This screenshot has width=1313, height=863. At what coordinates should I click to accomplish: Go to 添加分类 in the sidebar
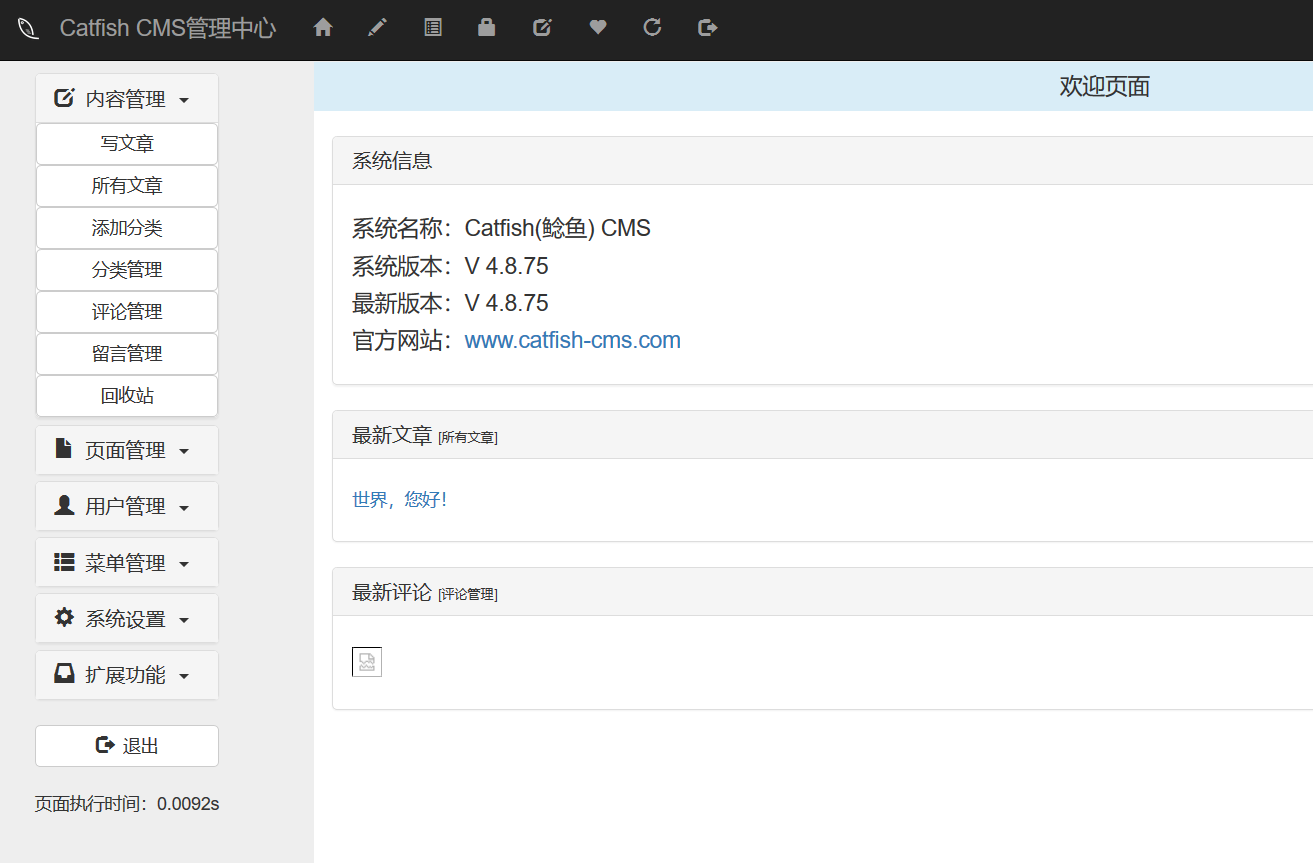click(x=127, y=228)
